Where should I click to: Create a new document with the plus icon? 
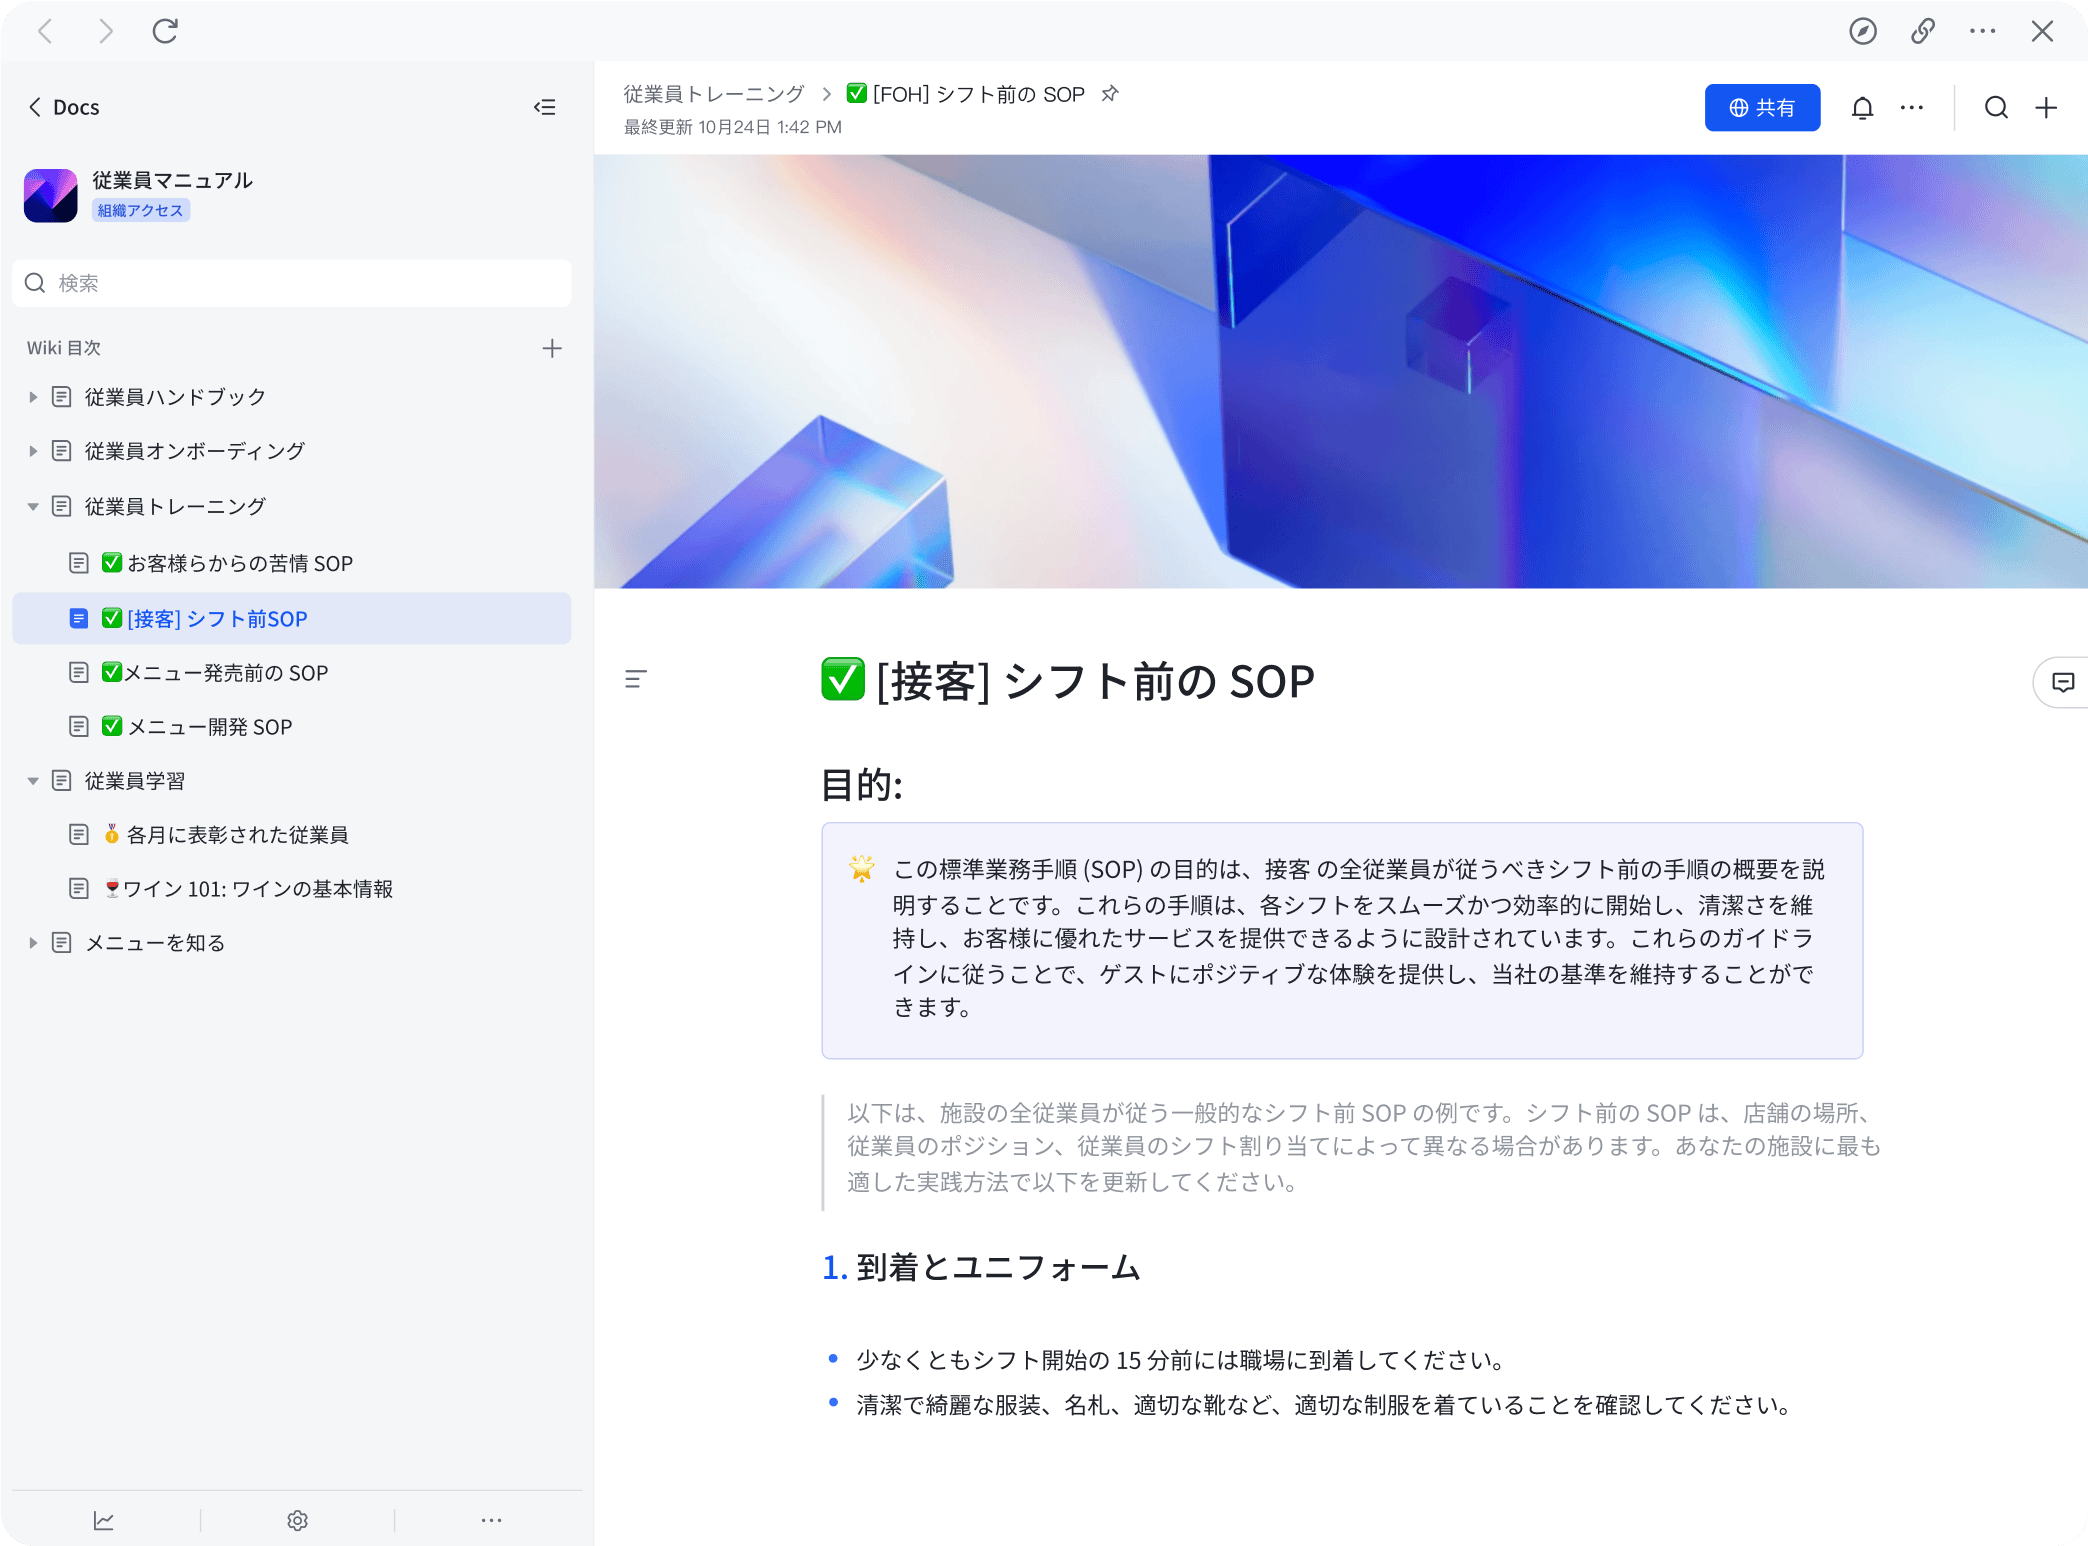point(2046,107)
